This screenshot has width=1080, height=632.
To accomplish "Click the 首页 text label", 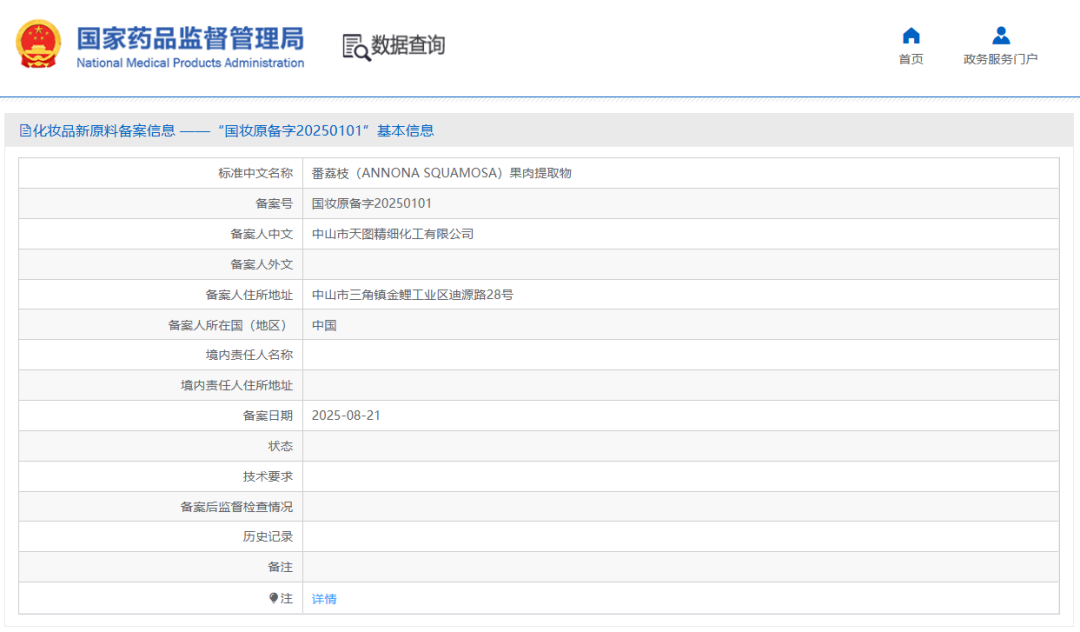I will click(x=911, y=59).
